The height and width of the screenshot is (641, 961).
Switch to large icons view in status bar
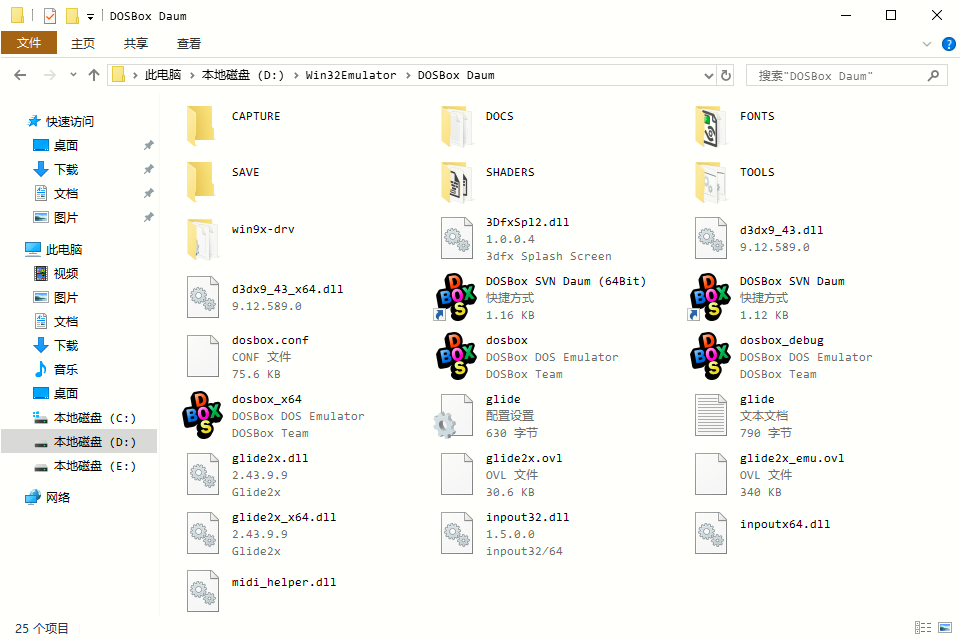pyautogui.click(x=945, y=628)
